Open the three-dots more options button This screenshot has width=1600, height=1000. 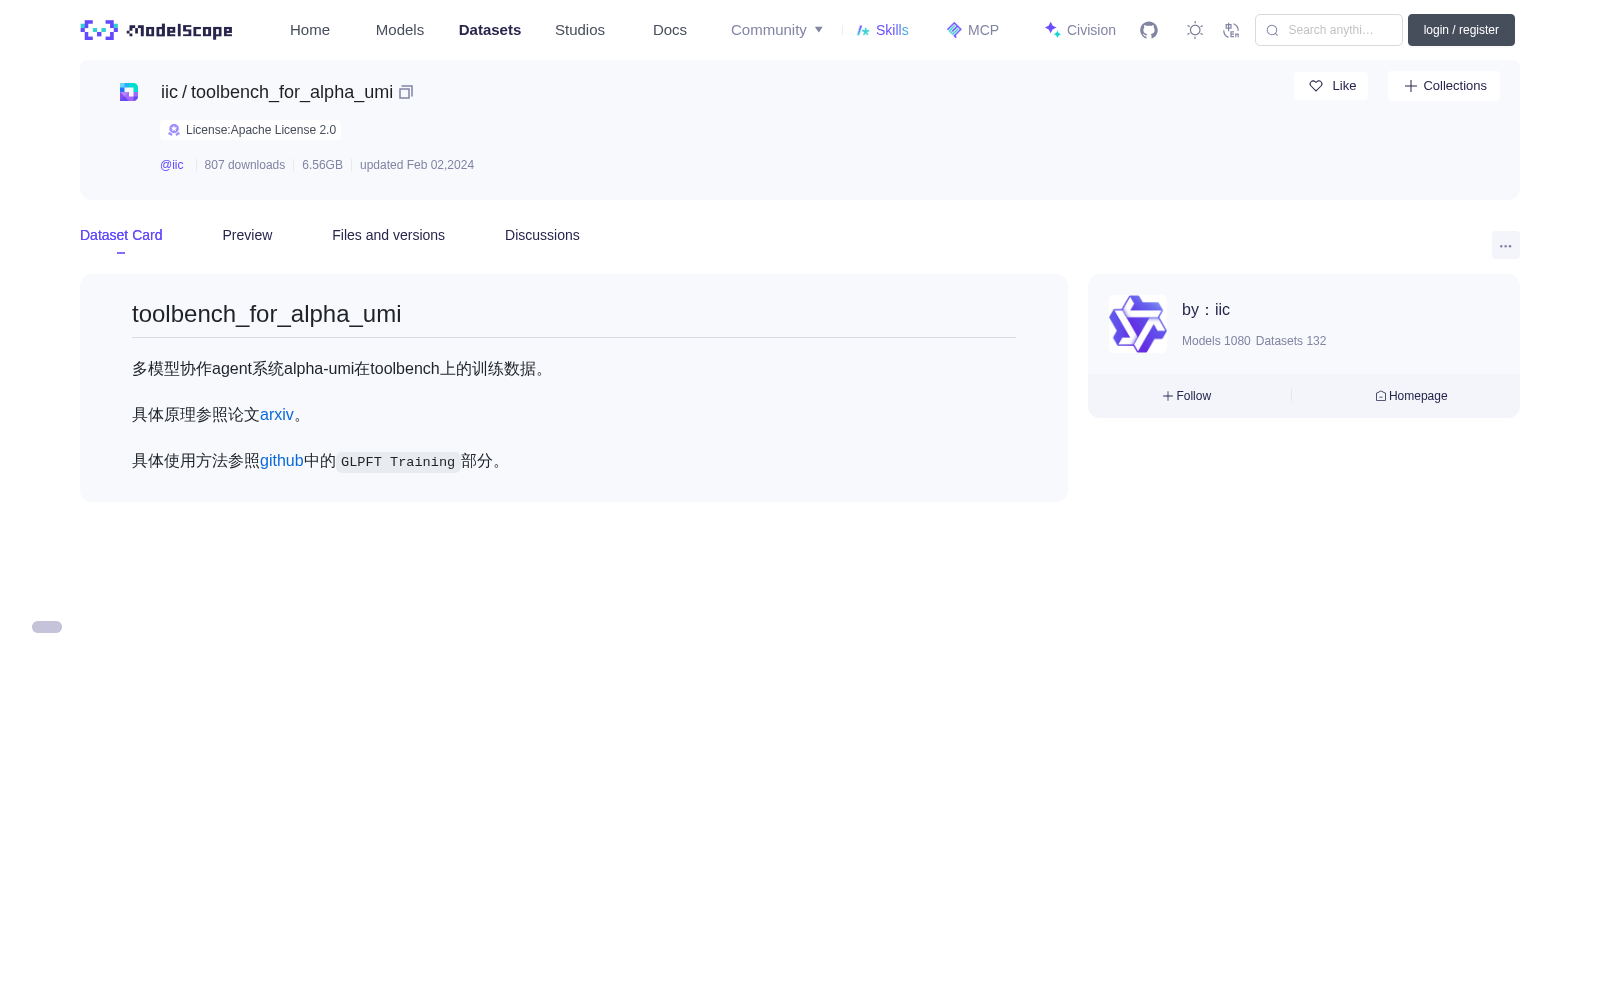pos(1506,245)
